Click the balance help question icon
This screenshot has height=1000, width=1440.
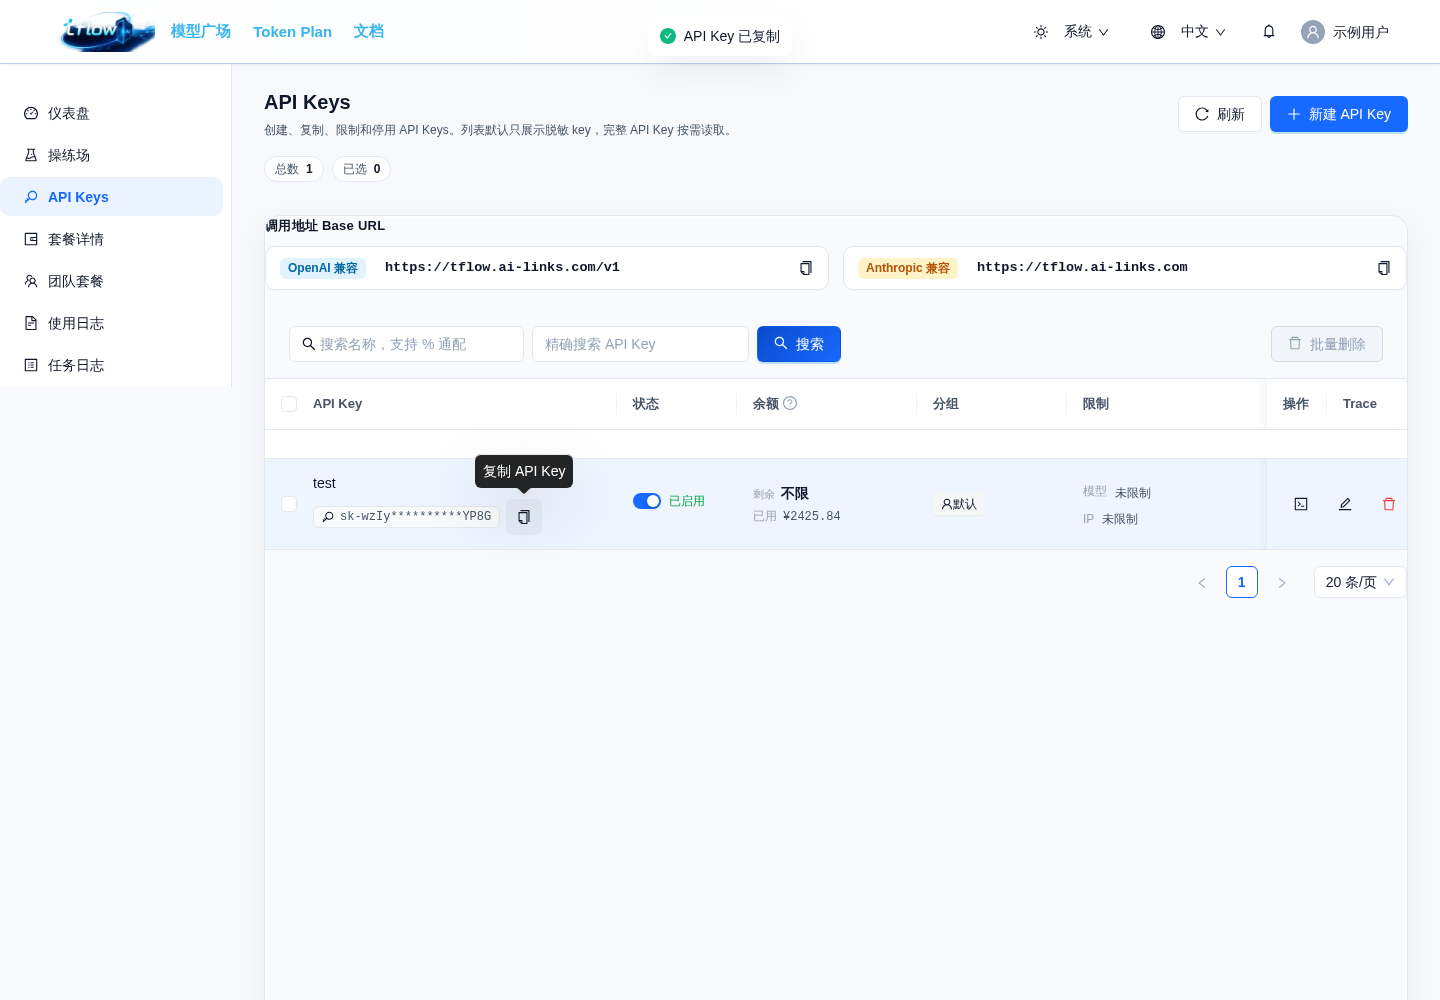coord(790,403)
